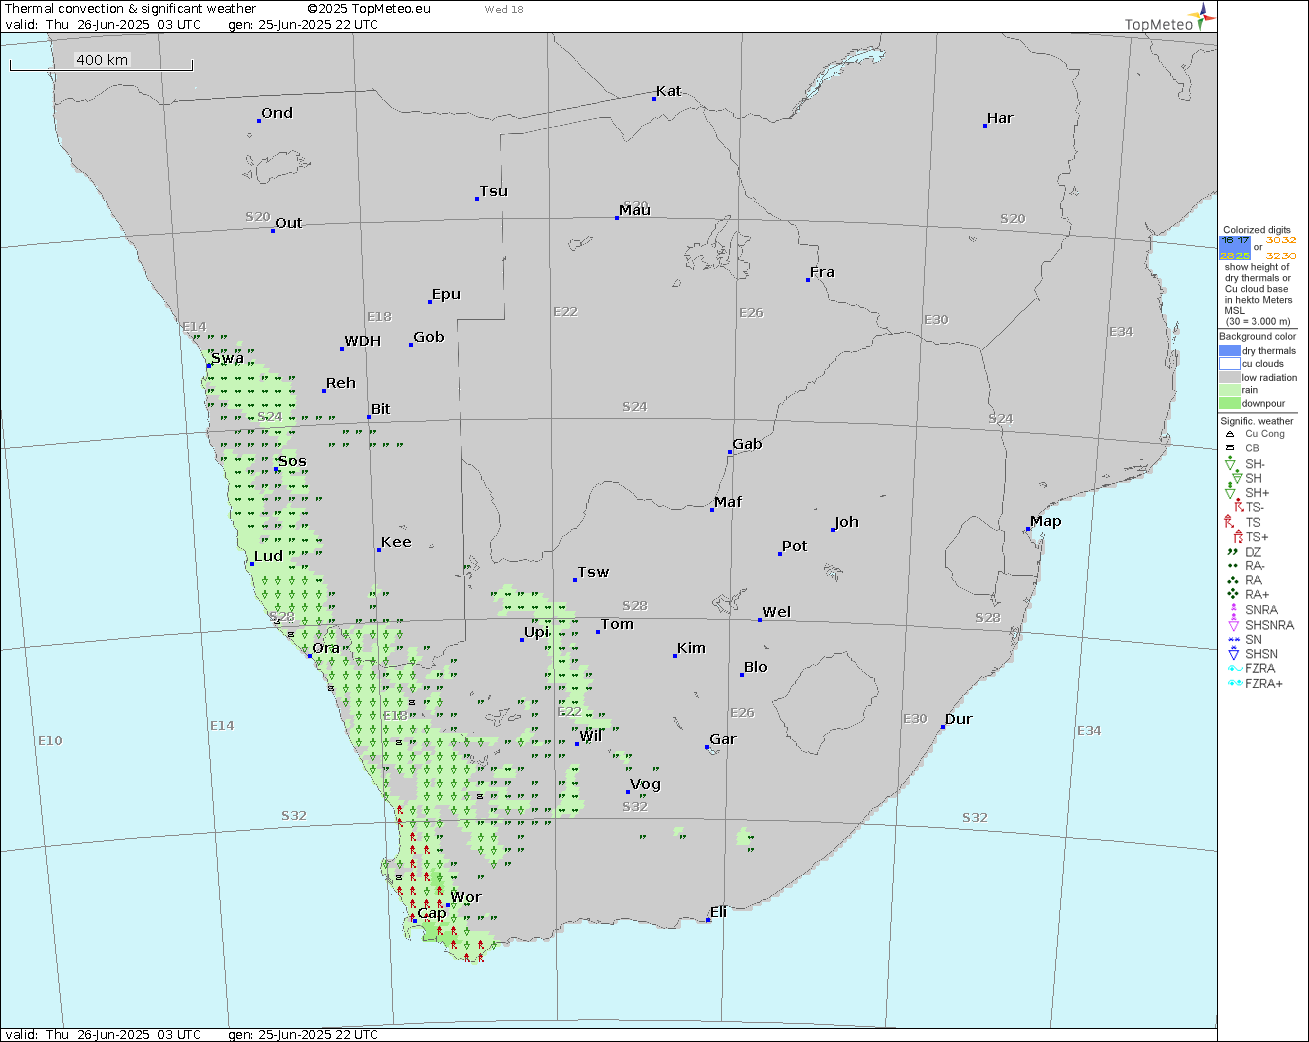The width and height of the screenshot is (1309, 1042).
Task: Click the Thermal convection & significant weather title
Action: (x=130, y=9)
